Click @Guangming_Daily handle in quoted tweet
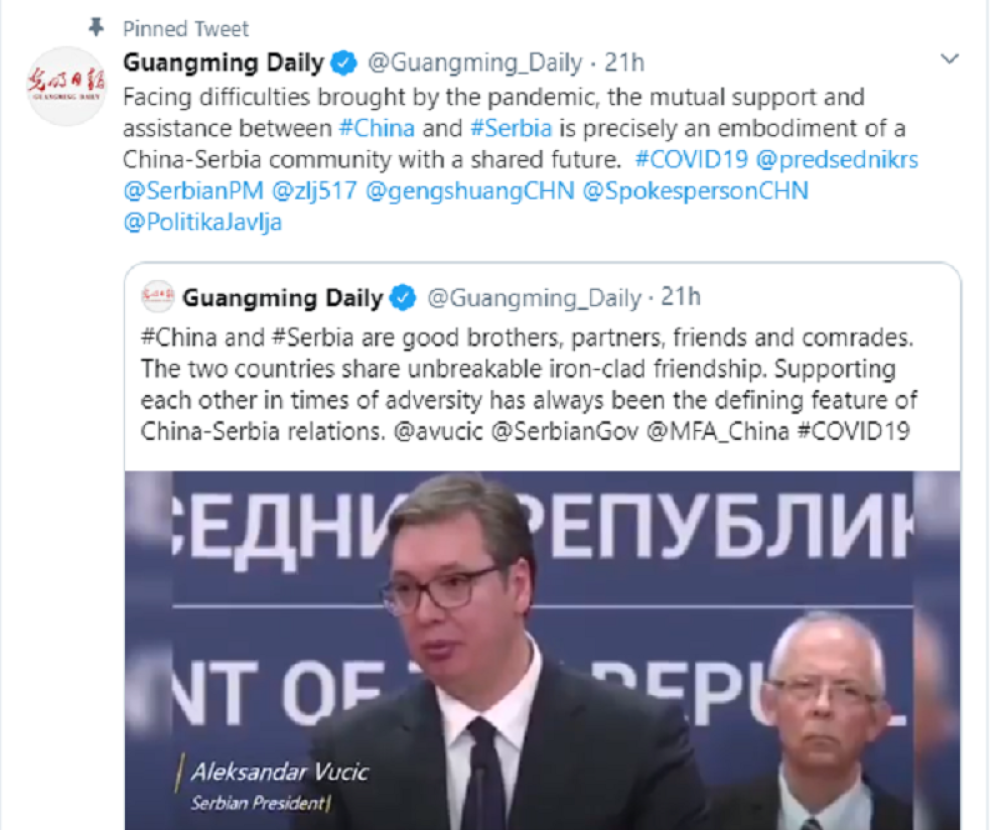The height and width of the screenshot is (830, 1000). (x=534, y=298)
